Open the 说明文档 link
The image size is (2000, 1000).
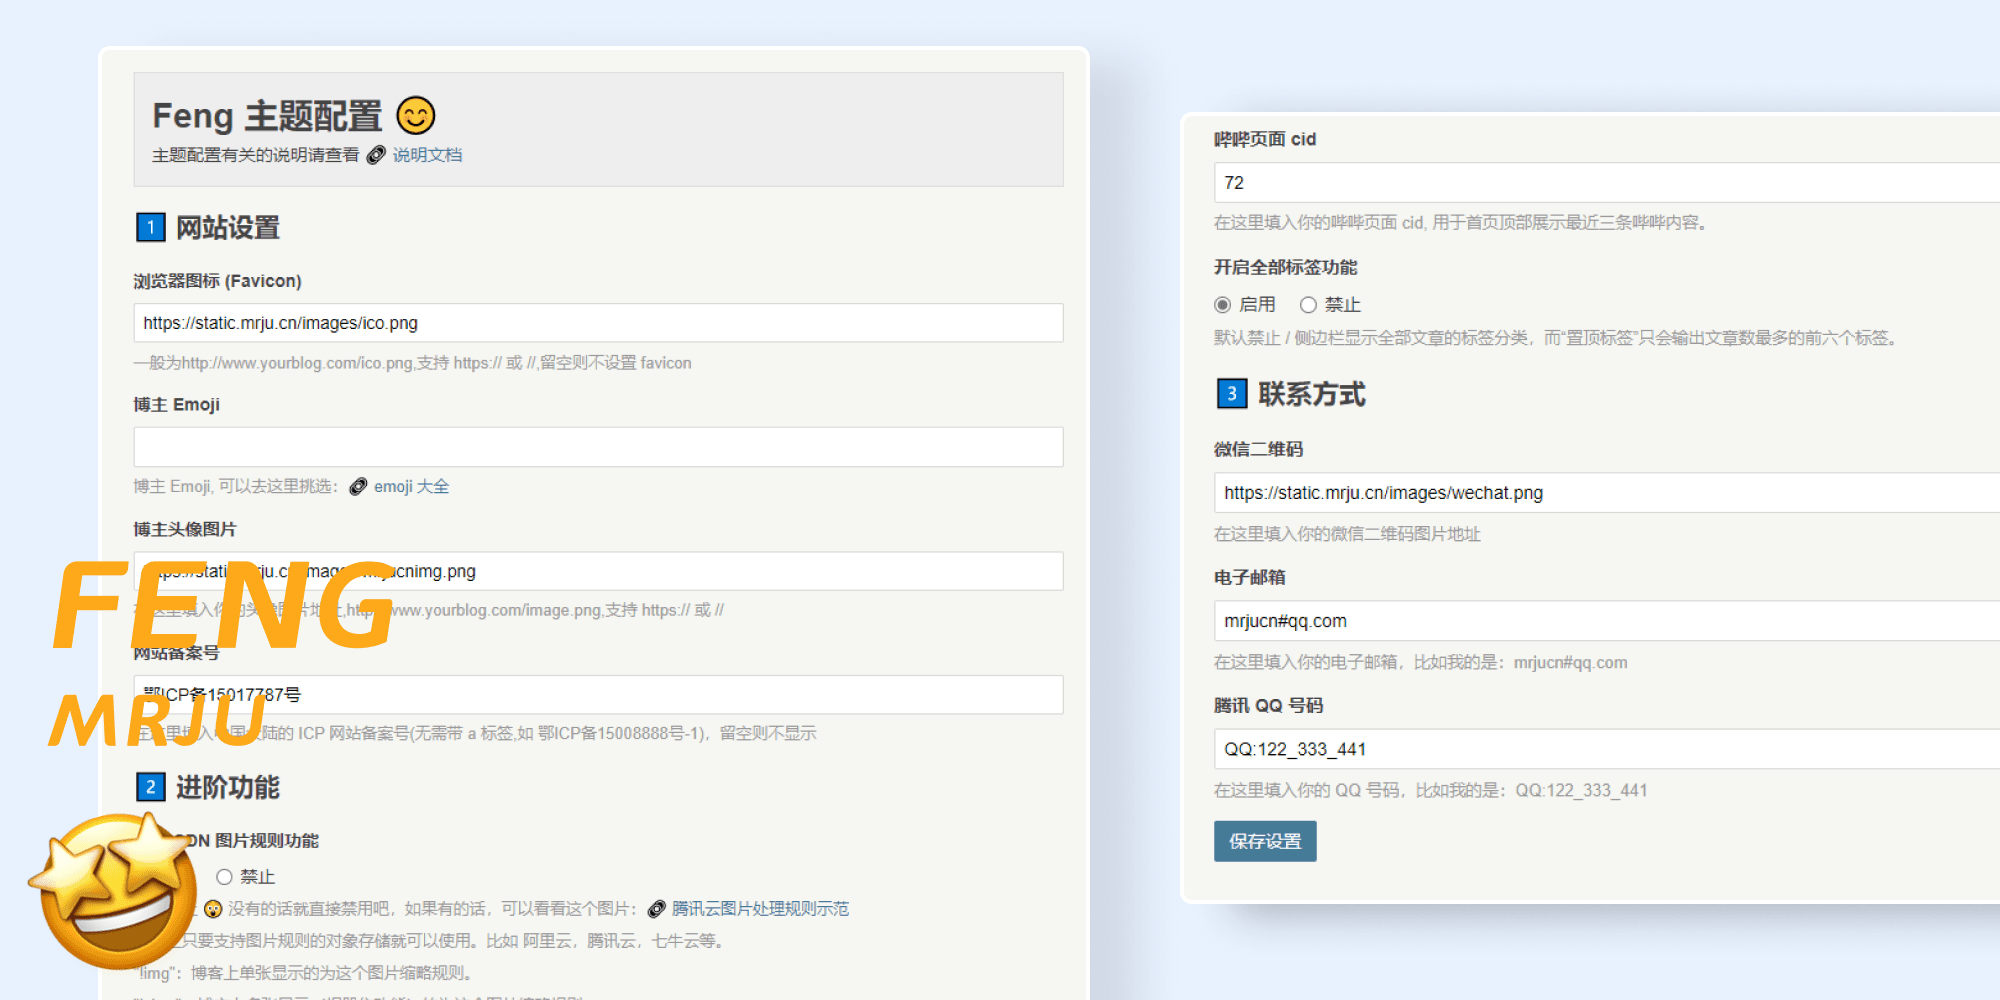(x=427, y=155)
